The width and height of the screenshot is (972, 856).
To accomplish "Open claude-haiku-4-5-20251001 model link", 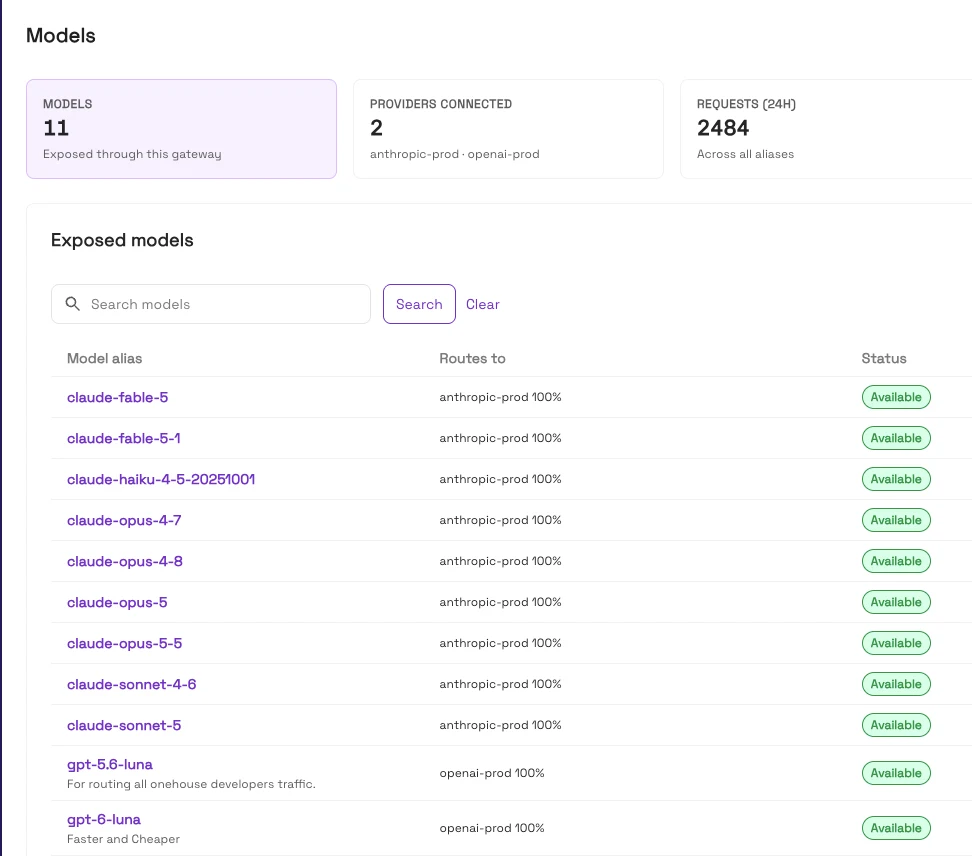I will pyautogui.click(x=161, y=479).
